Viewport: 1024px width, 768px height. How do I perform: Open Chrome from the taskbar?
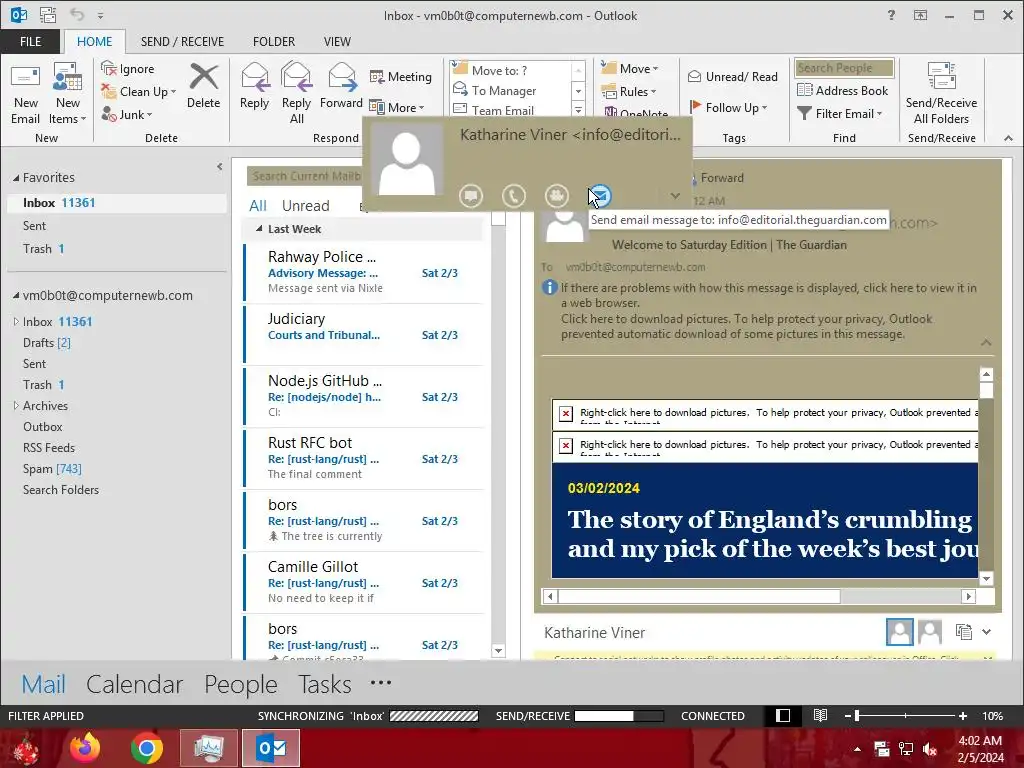[x=146, y=748]
